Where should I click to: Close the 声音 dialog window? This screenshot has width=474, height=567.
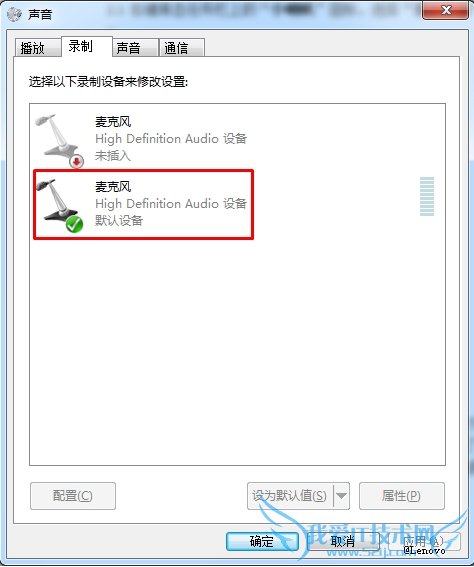446,10
